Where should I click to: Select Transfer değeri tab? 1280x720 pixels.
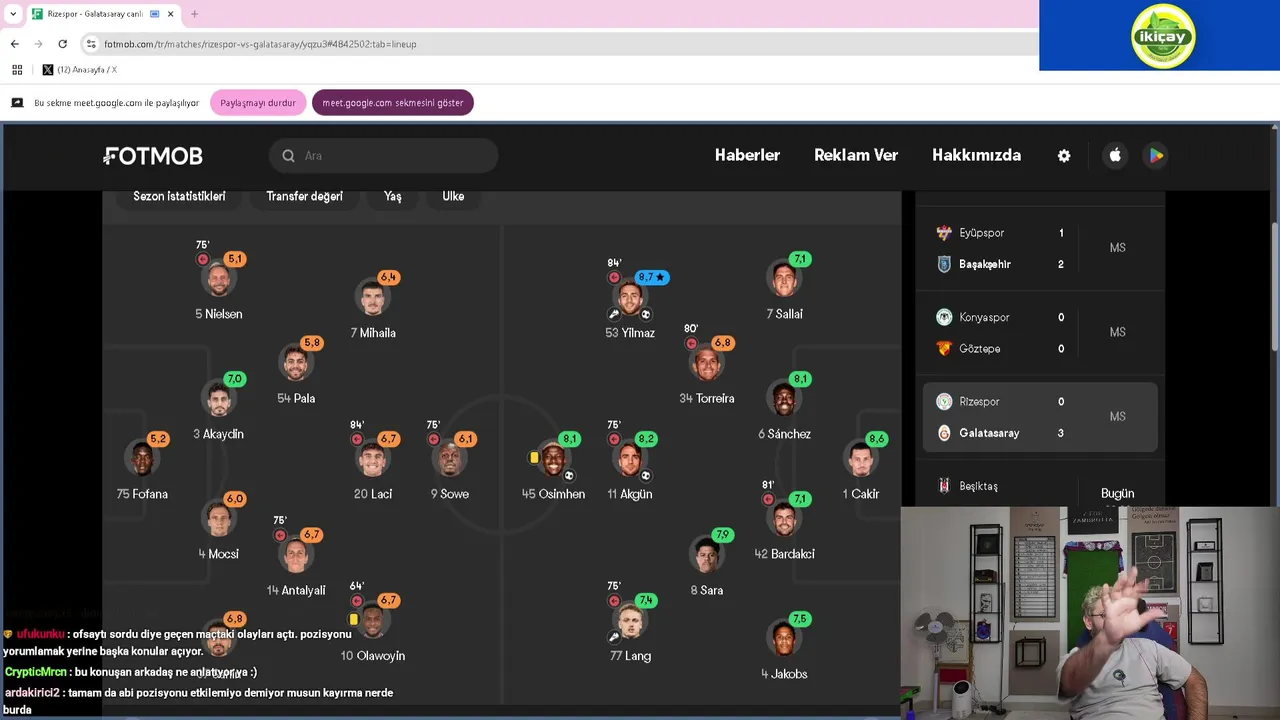pos(304,196)
